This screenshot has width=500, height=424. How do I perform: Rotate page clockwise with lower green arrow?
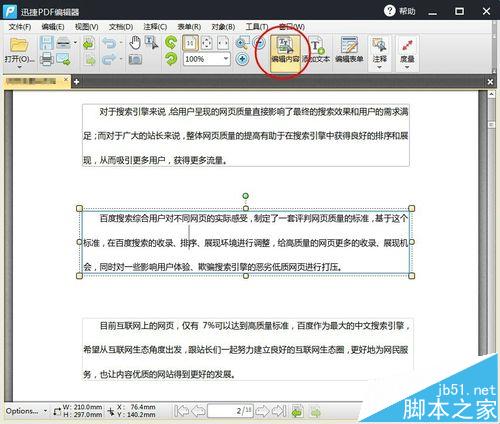pyautogui.click(x=171, y=59)
